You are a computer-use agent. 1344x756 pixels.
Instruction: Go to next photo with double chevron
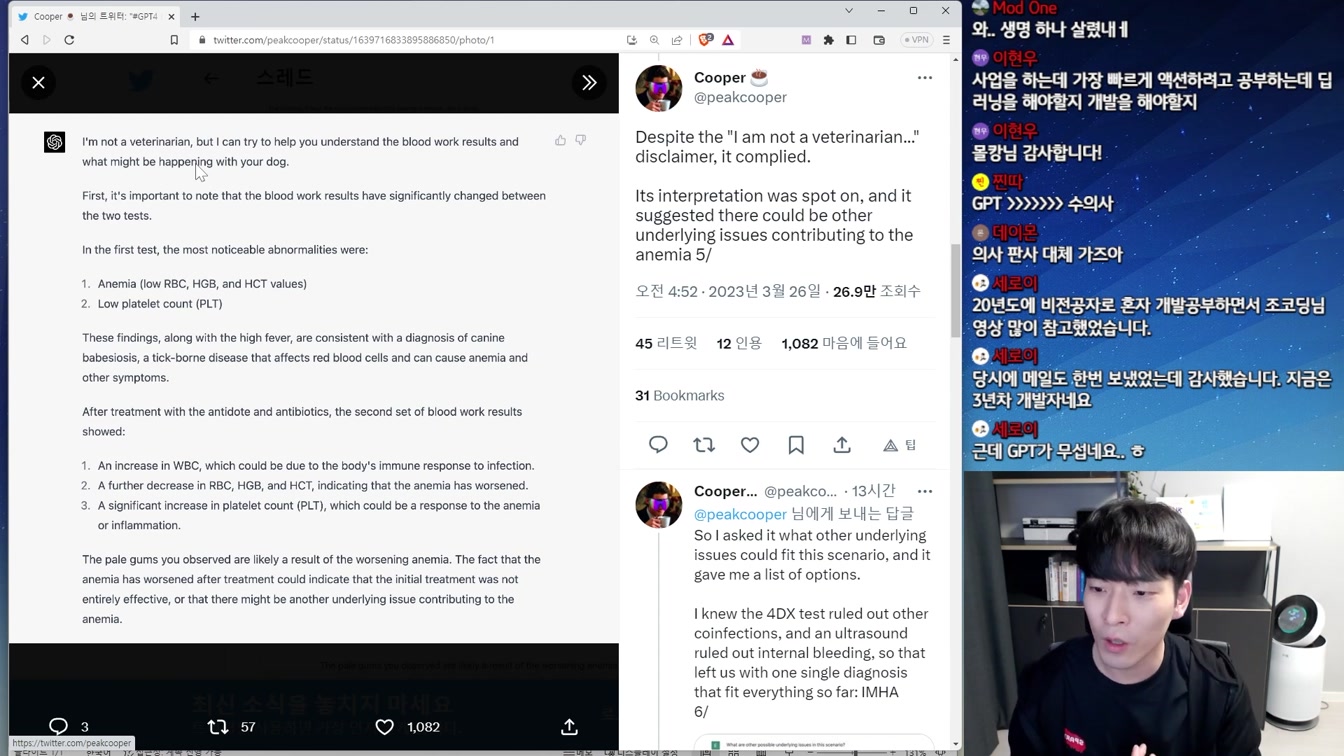(x=589, y=83)
